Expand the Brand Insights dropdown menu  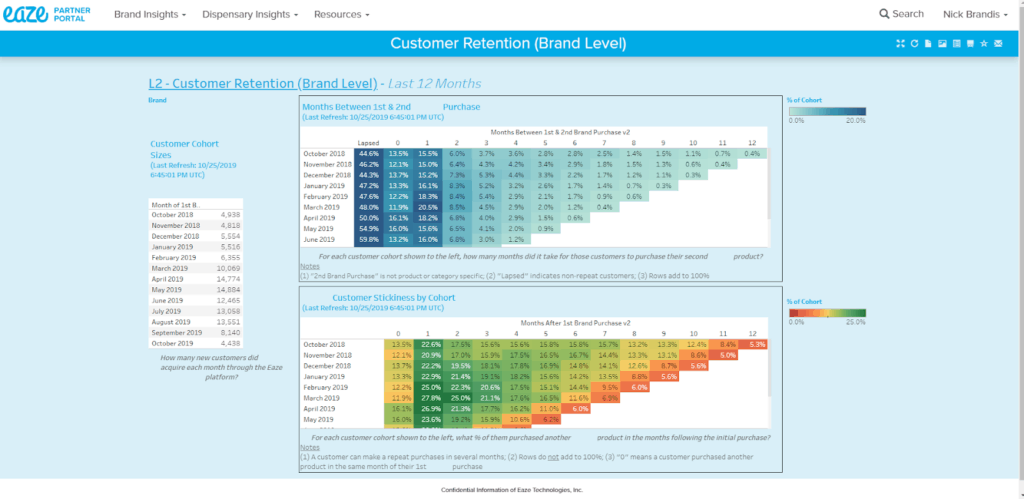(x=150, y=15)
